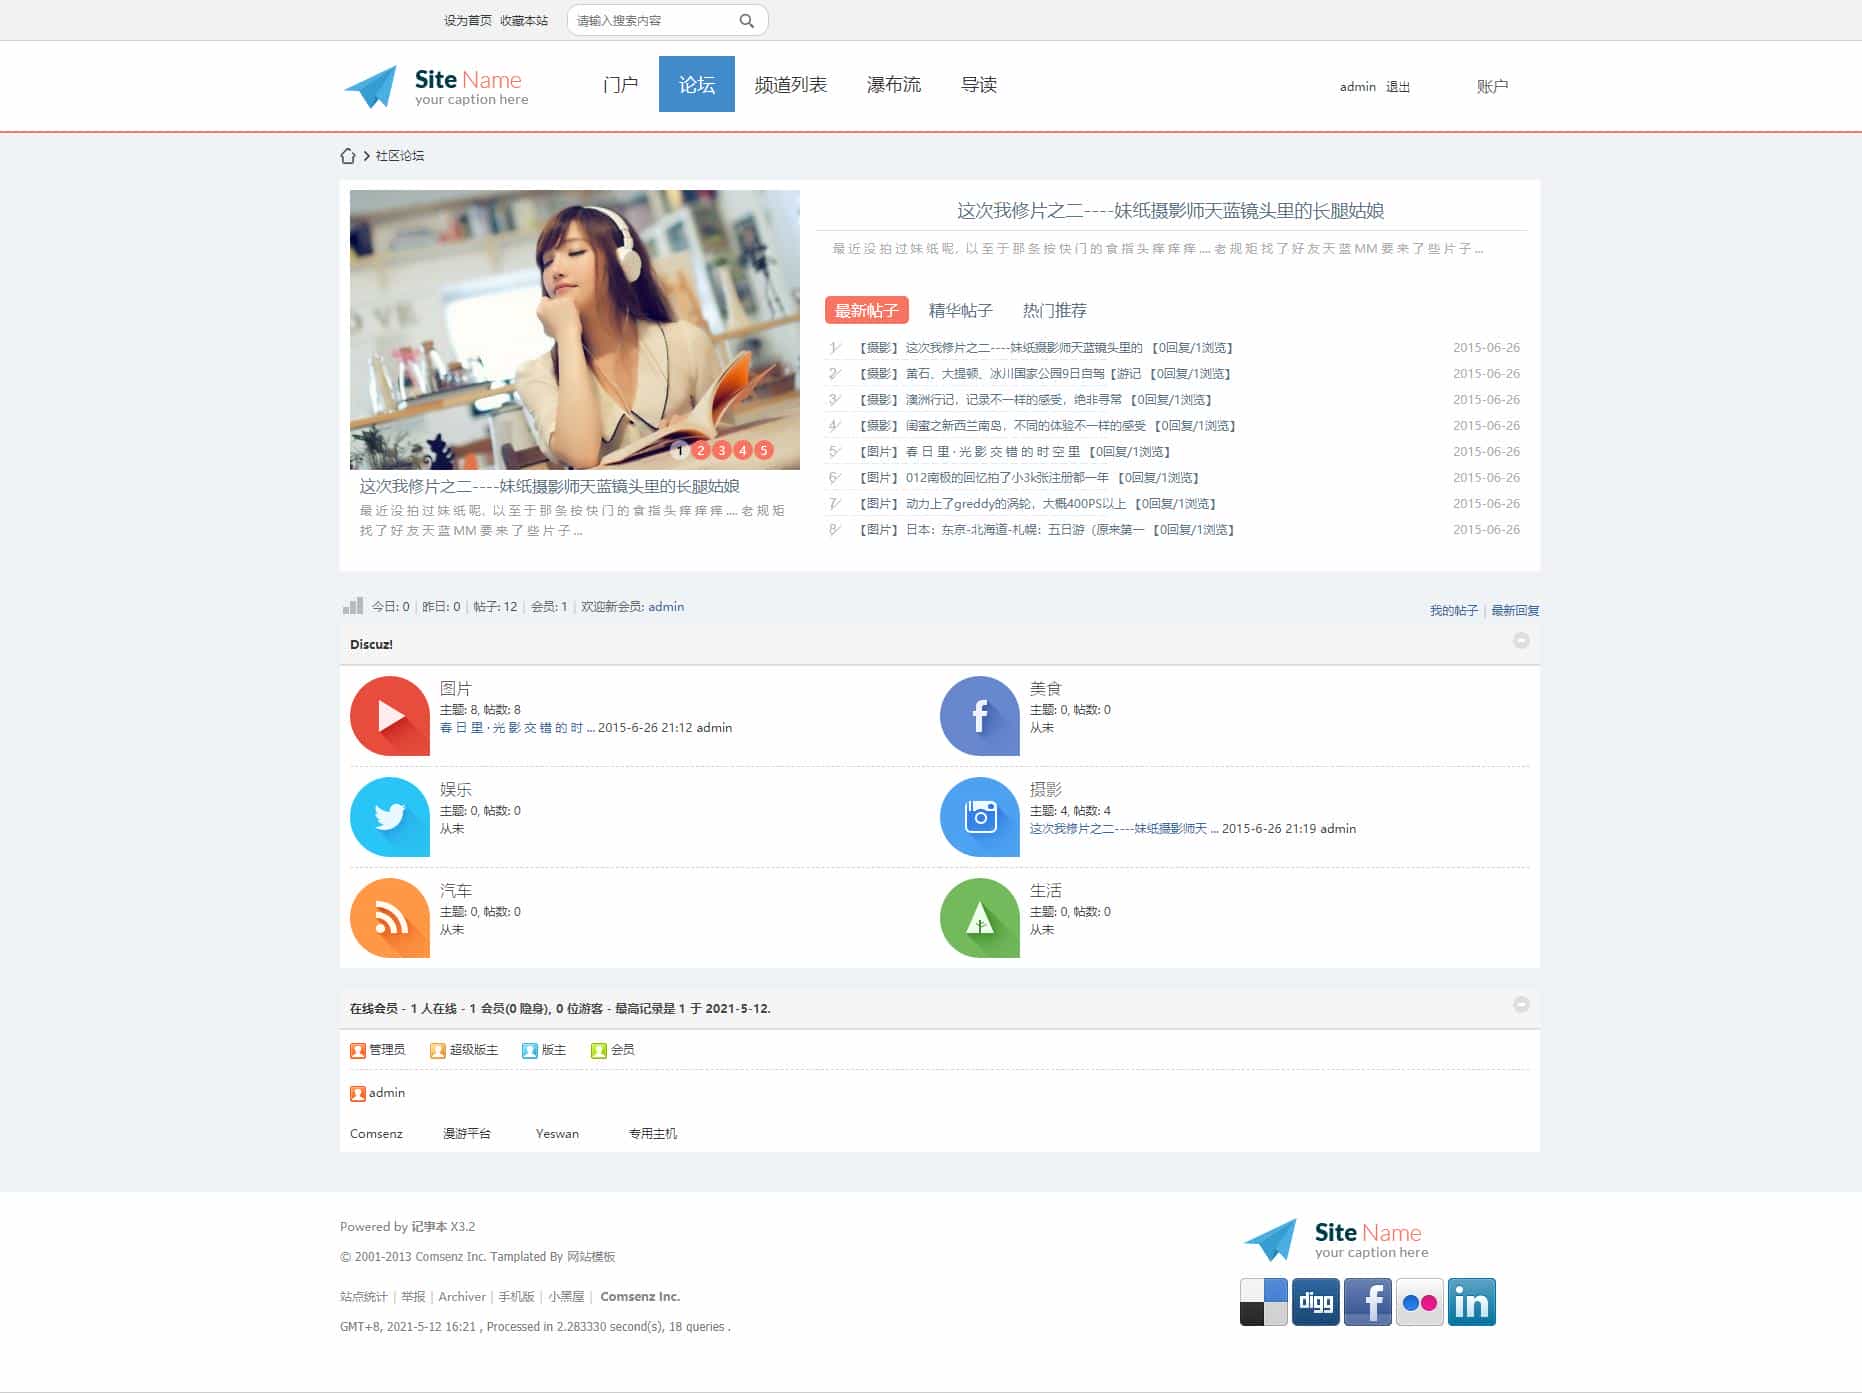Click the Archiver footer link
Screen dimensions: 1862x1393
tap(462, 1297)
